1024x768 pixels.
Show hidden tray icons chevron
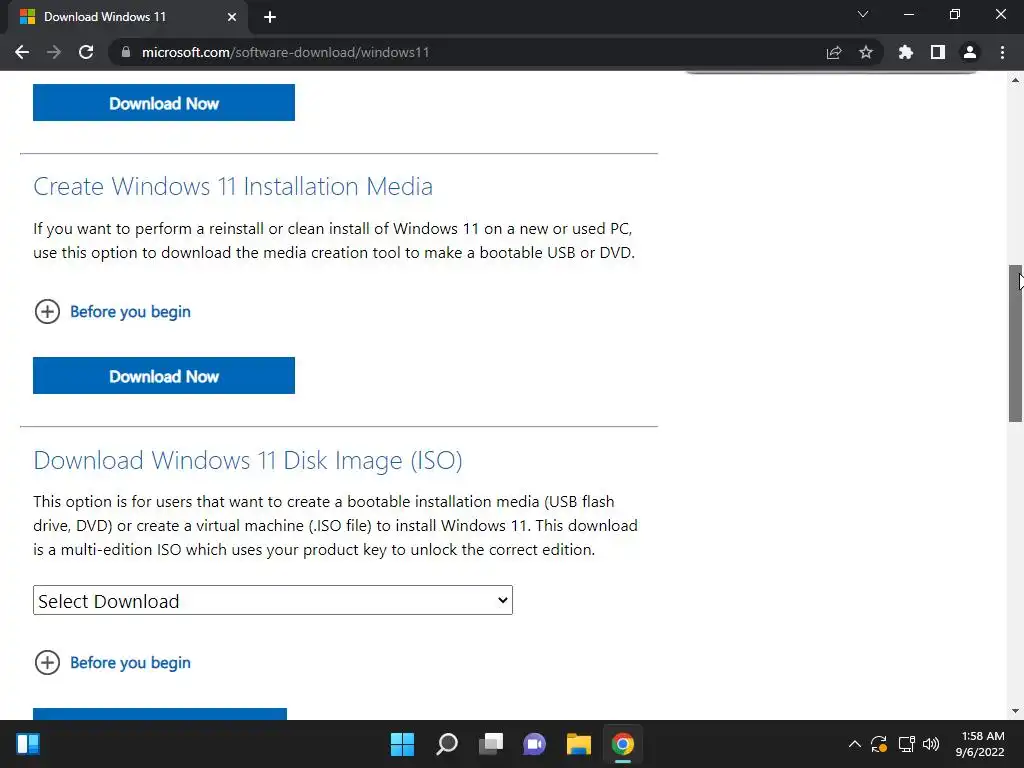click(x=854, y=744)
